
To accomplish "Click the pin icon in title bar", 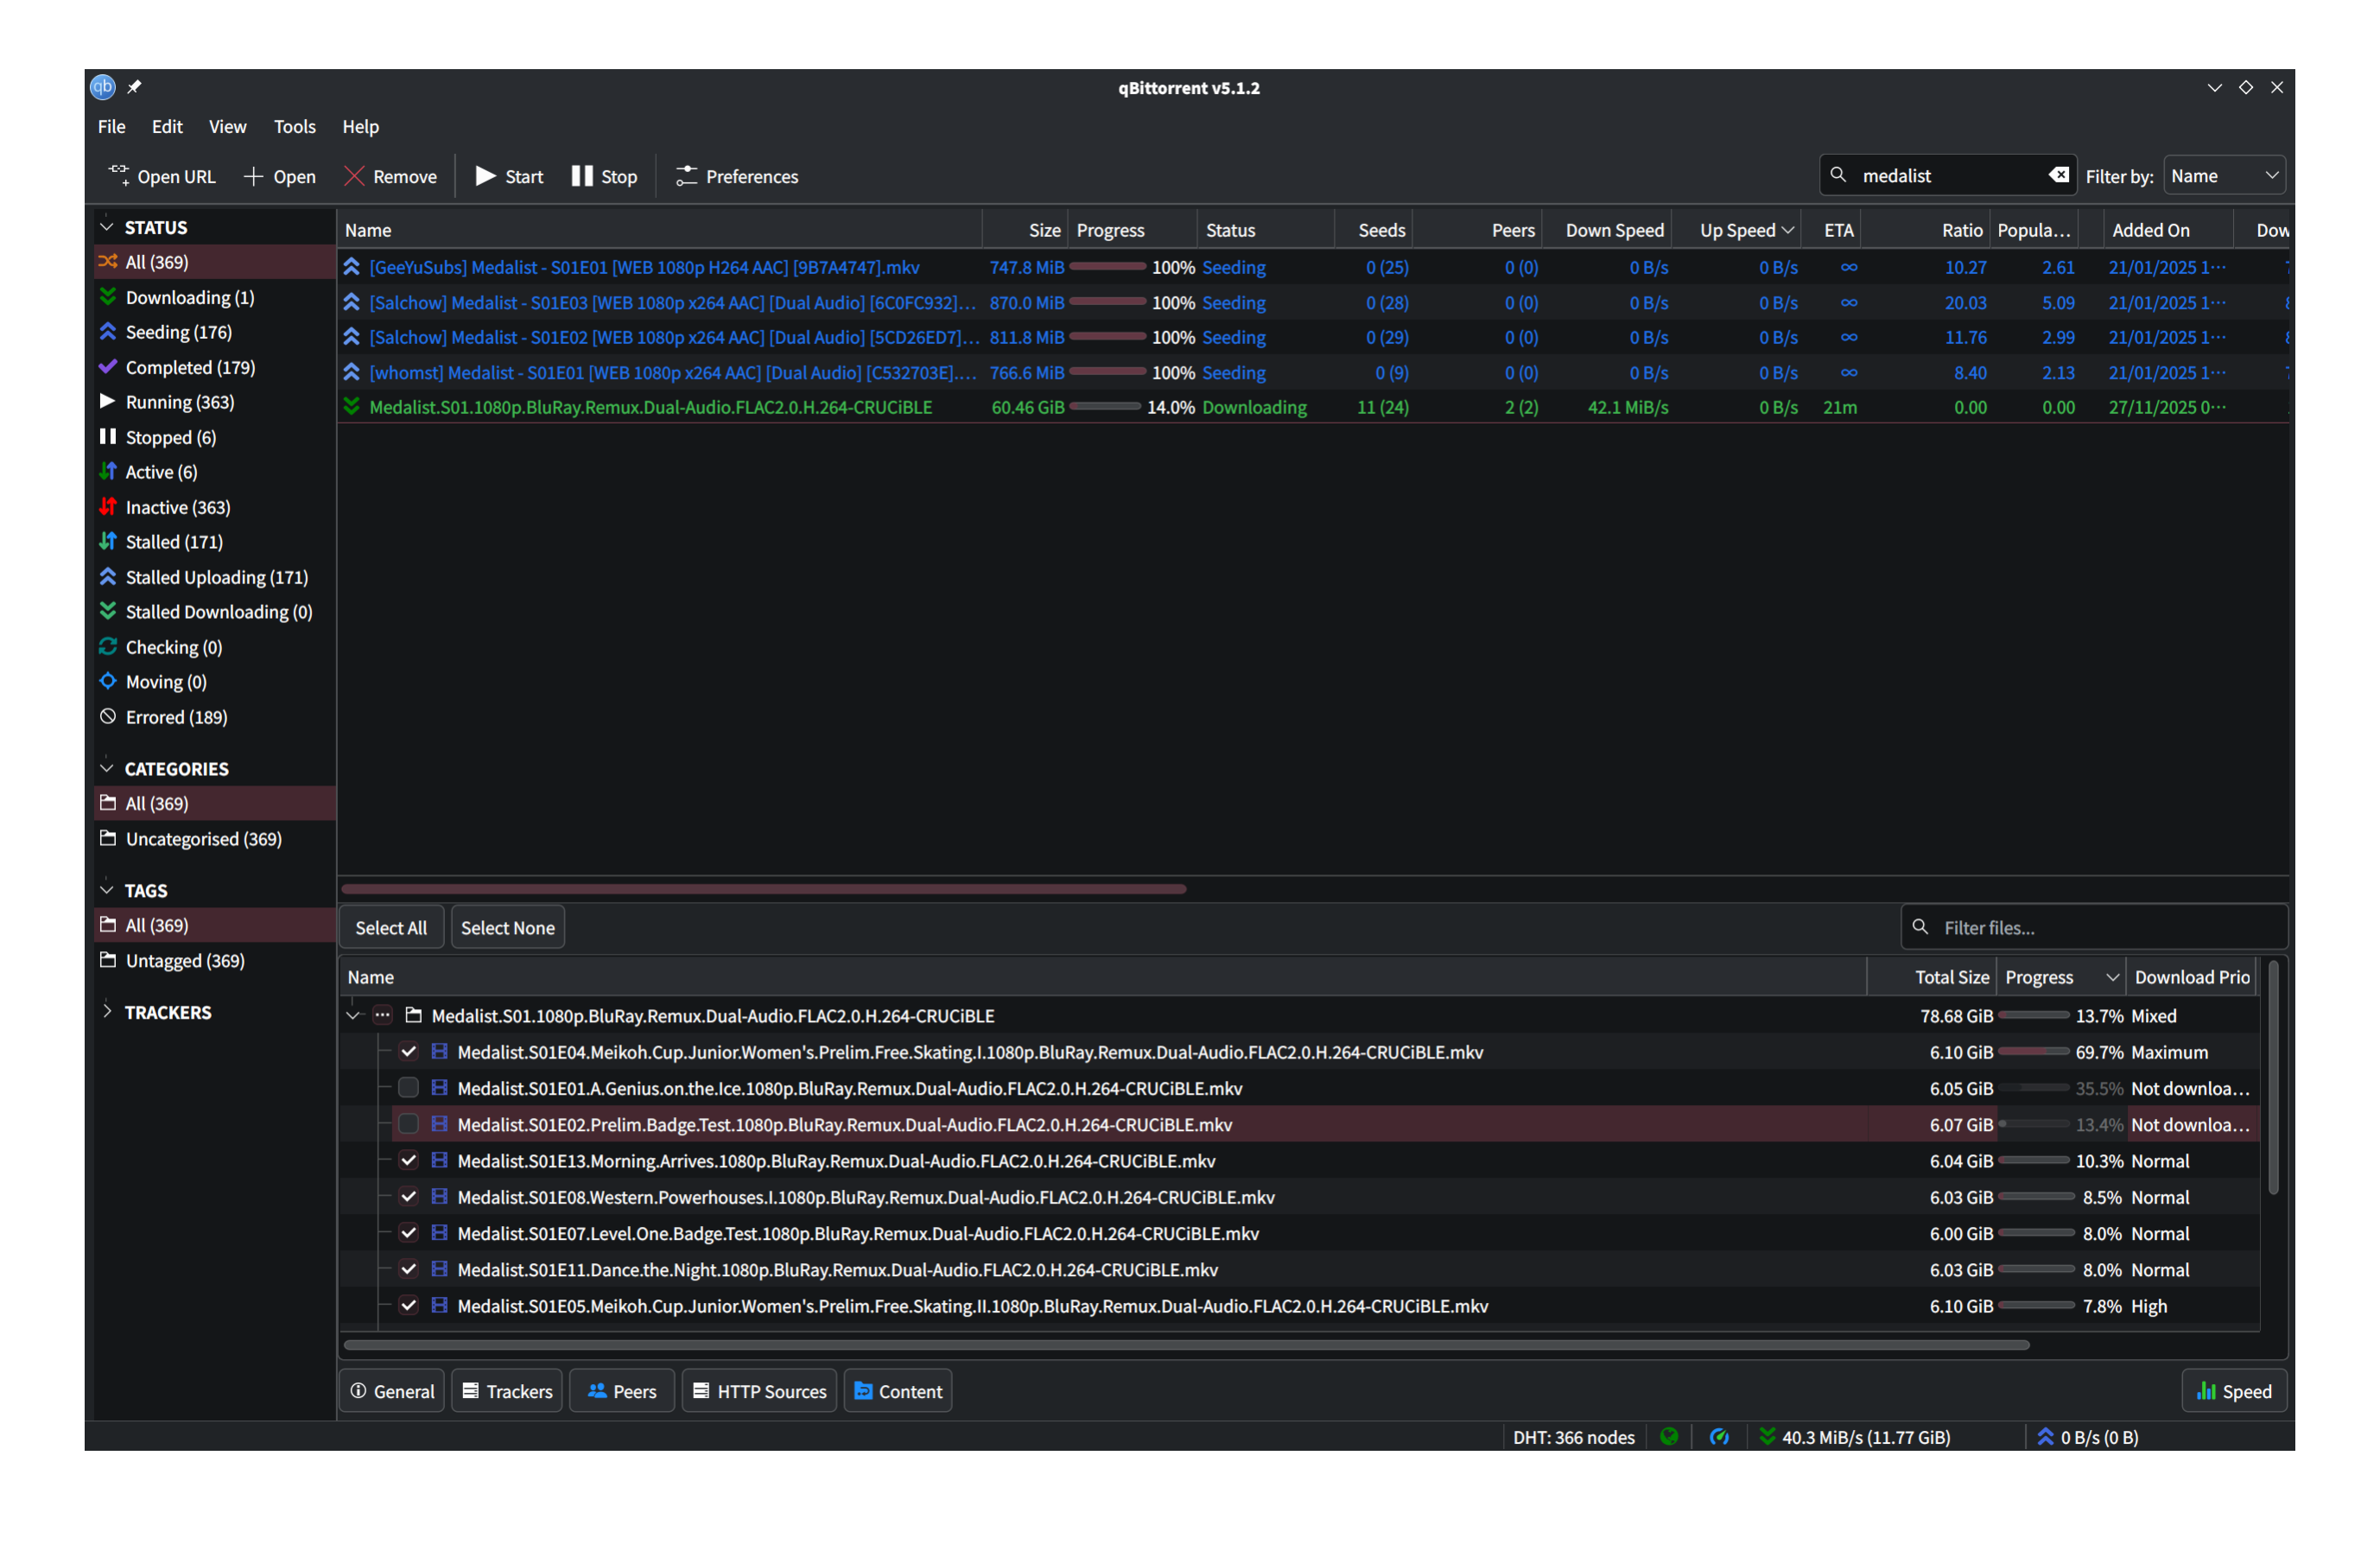I will tap(135, 88).
